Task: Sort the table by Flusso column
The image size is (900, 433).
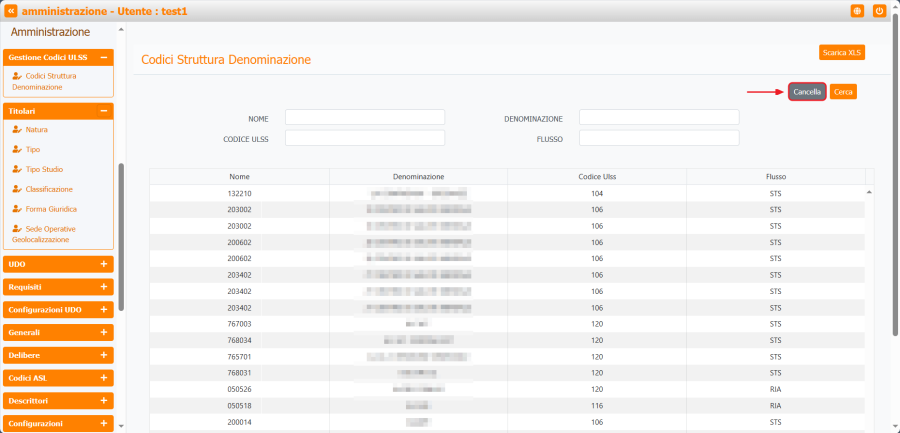Action: tap(775, 176)
